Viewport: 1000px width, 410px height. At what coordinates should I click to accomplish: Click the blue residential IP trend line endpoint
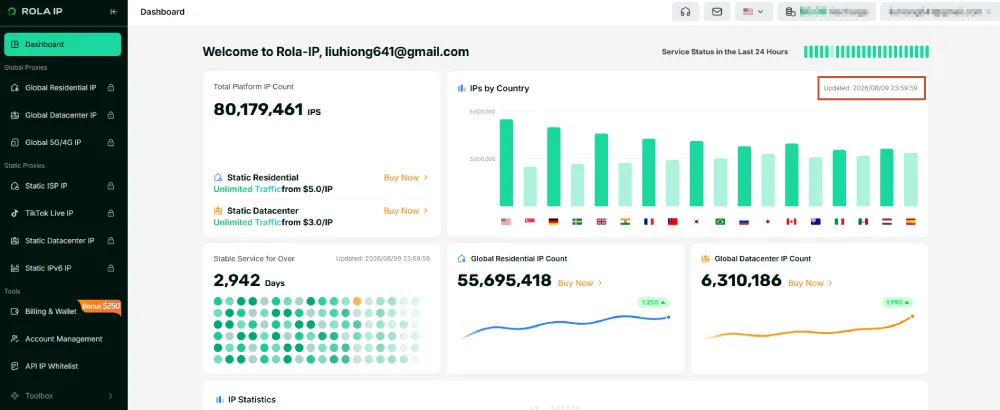click(668, 317)
